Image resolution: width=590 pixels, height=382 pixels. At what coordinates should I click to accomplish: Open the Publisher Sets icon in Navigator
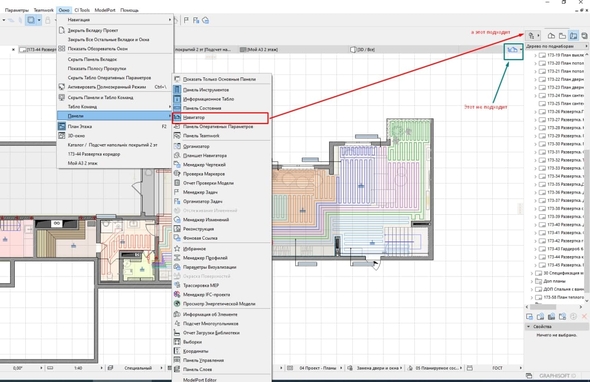point(584,36)
